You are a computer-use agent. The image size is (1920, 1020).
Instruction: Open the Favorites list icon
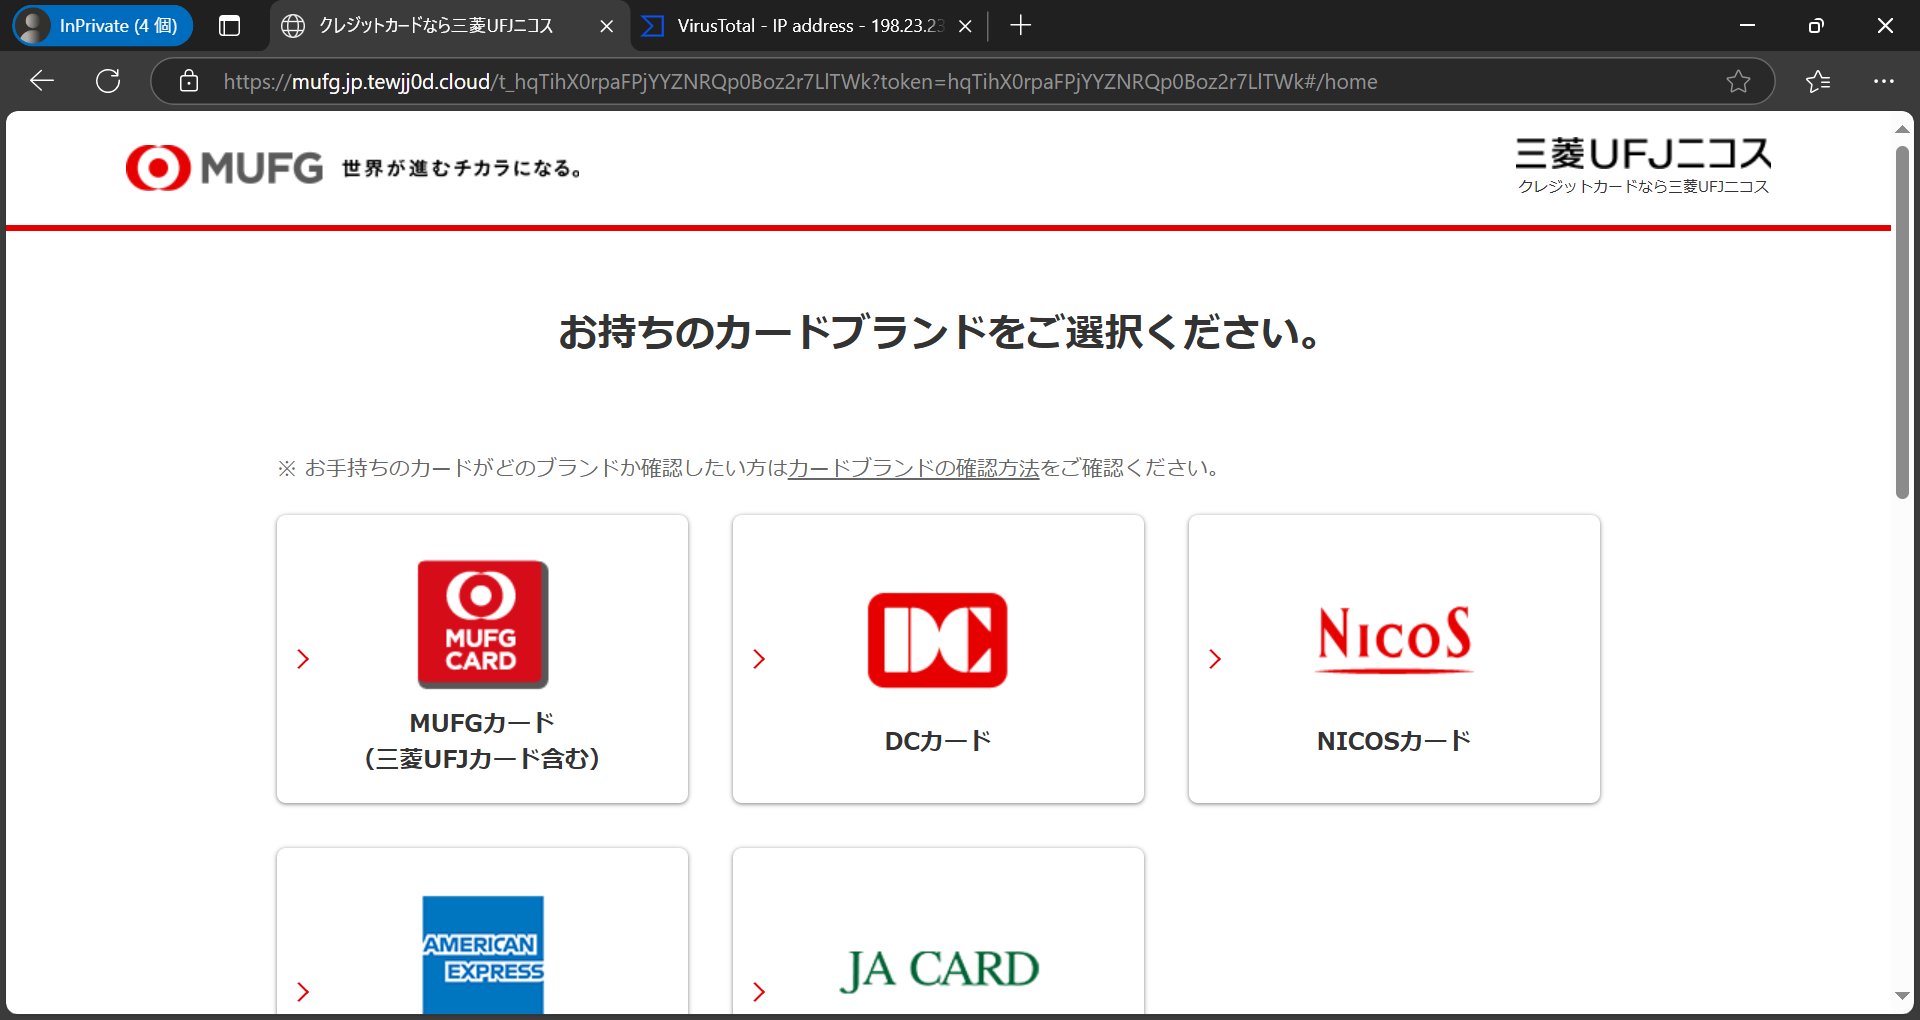pyautogui.click(x=1818, y=81)
